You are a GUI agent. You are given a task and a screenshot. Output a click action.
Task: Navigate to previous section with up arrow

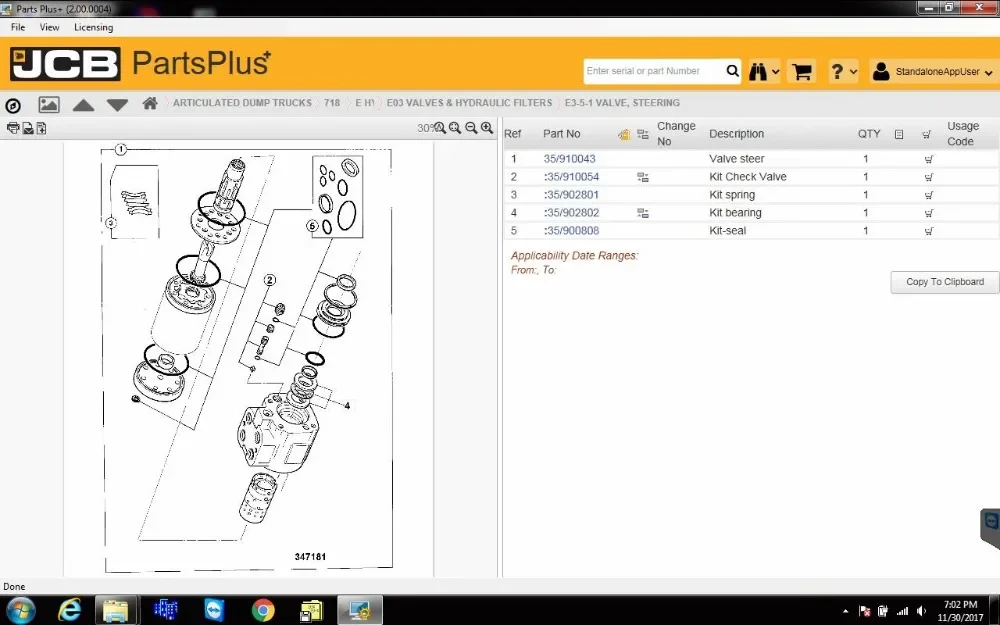[83, 103]
